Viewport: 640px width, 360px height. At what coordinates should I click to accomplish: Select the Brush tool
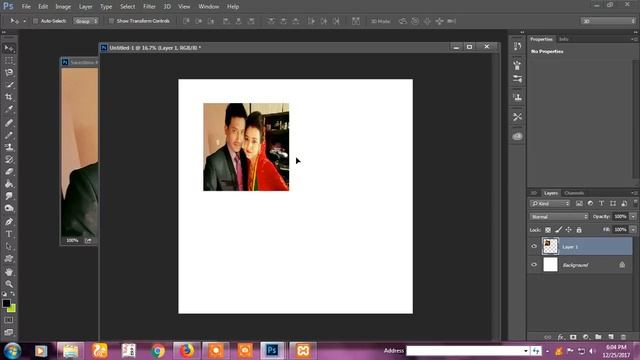tap(9, 135)
